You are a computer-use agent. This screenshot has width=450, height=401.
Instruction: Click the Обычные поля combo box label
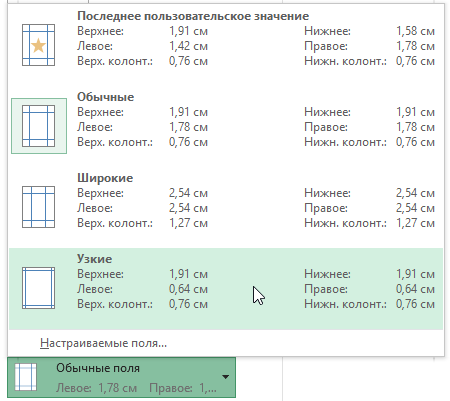[98, 368]
